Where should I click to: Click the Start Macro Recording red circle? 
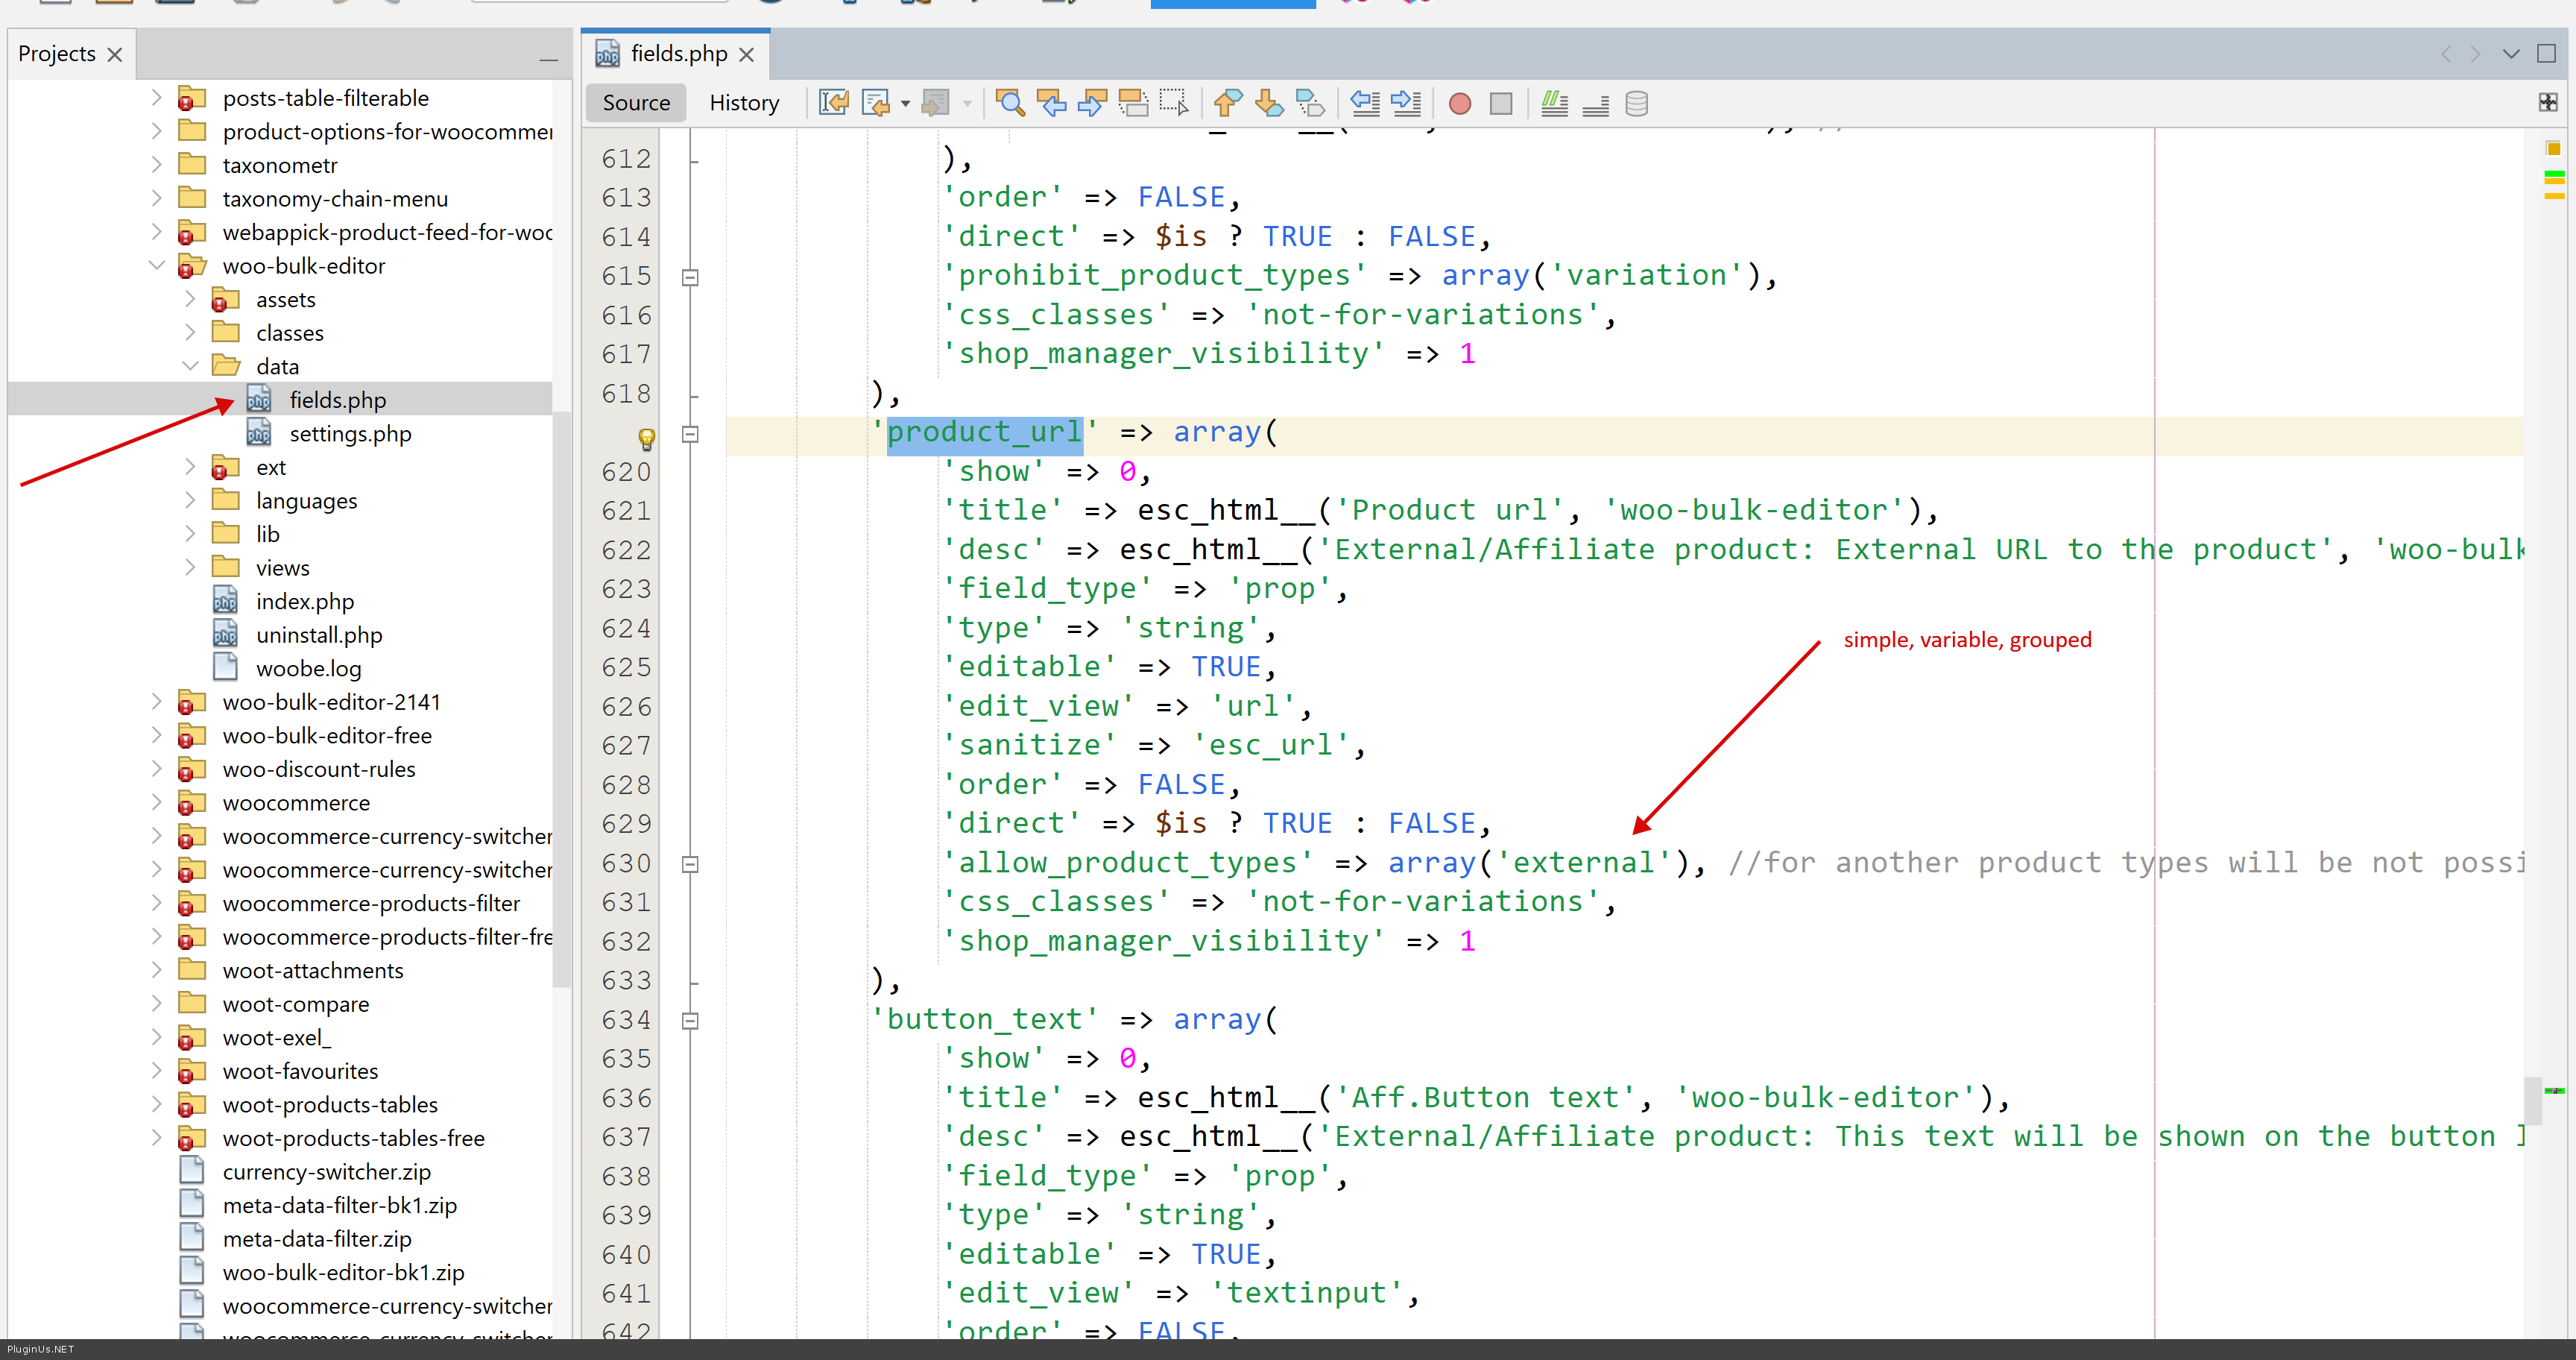click(x=1459, y=104)
